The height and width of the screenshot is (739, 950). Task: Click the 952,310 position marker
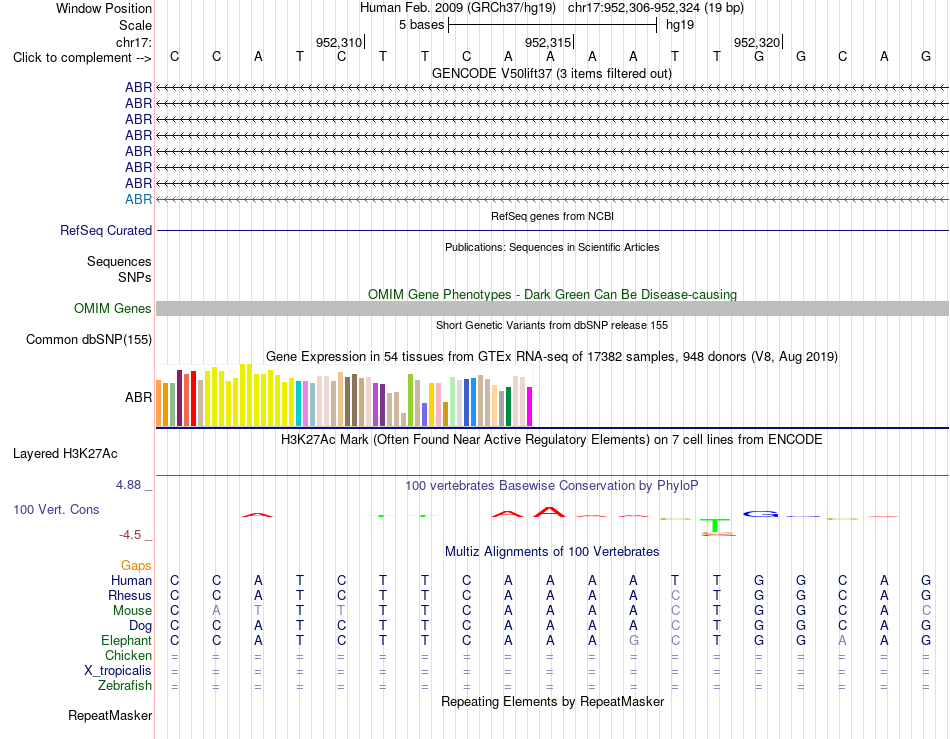tap(339, 42)
